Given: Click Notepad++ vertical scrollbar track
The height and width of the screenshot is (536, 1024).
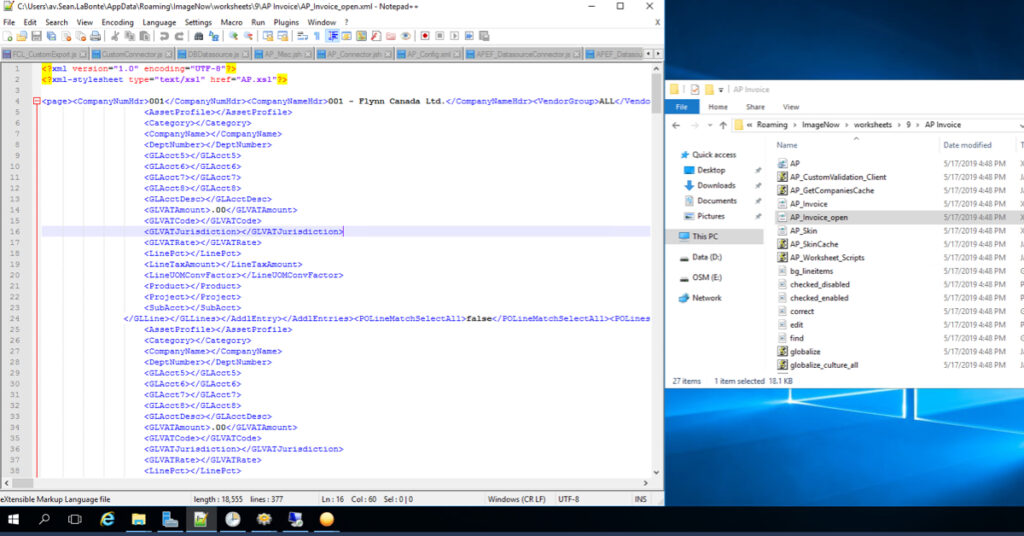Looking at the screenshot, I should coord(656,300).
